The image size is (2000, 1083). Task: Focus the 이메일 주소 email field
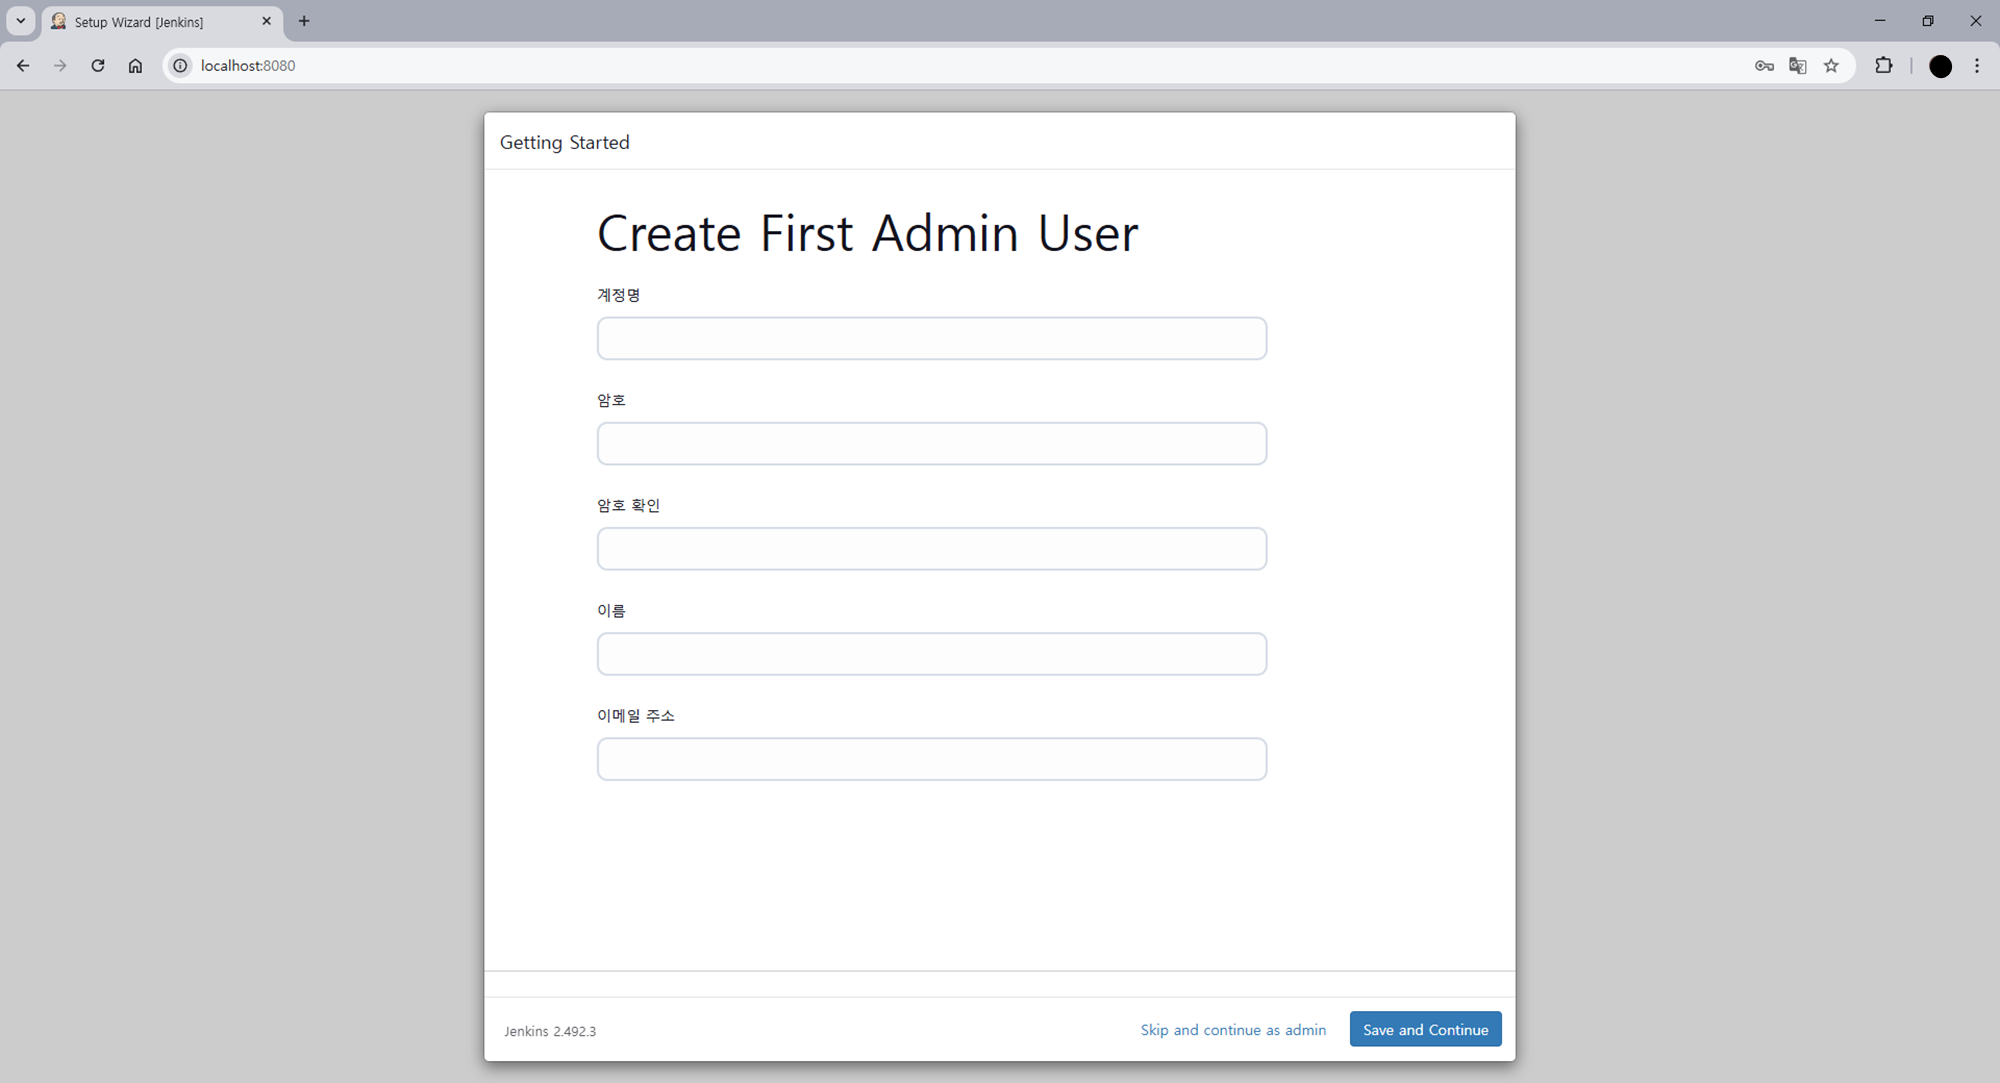pos(932,759)
